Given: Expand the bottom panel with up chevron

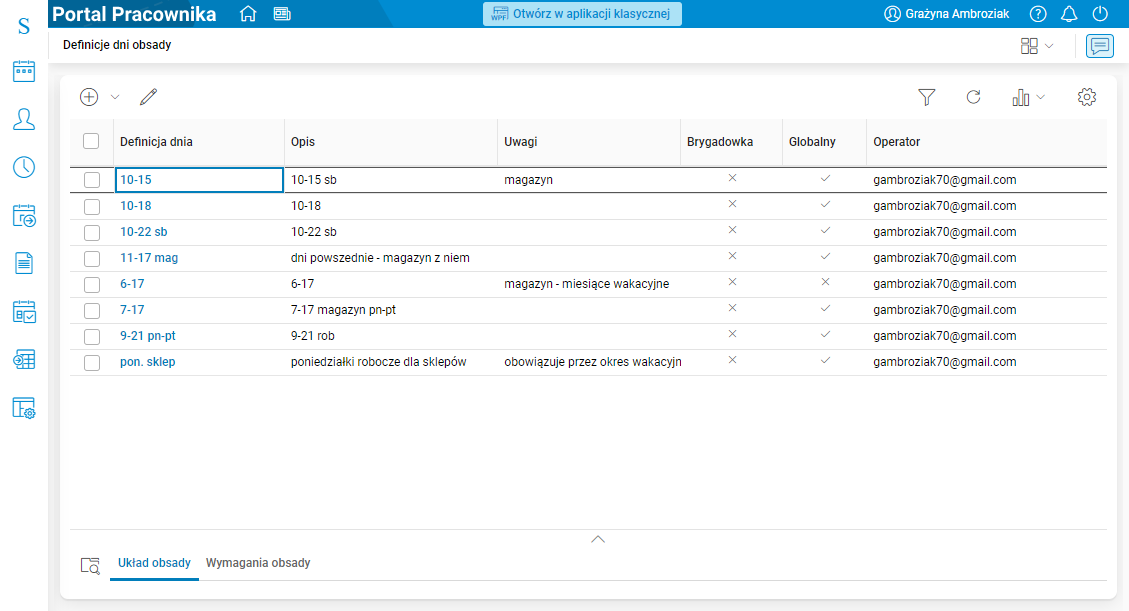Looking at the screenshot, I should [598, 539].
